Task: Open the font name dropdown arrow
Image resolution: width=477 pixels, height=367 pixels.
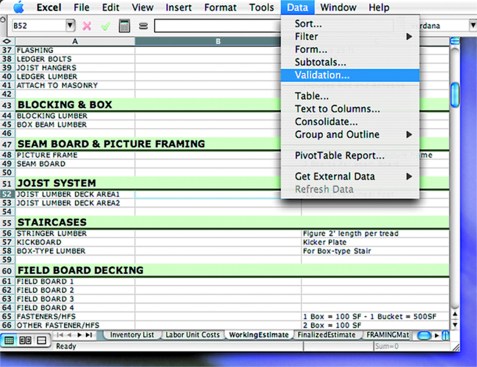Action: click(x=473, y=25)
